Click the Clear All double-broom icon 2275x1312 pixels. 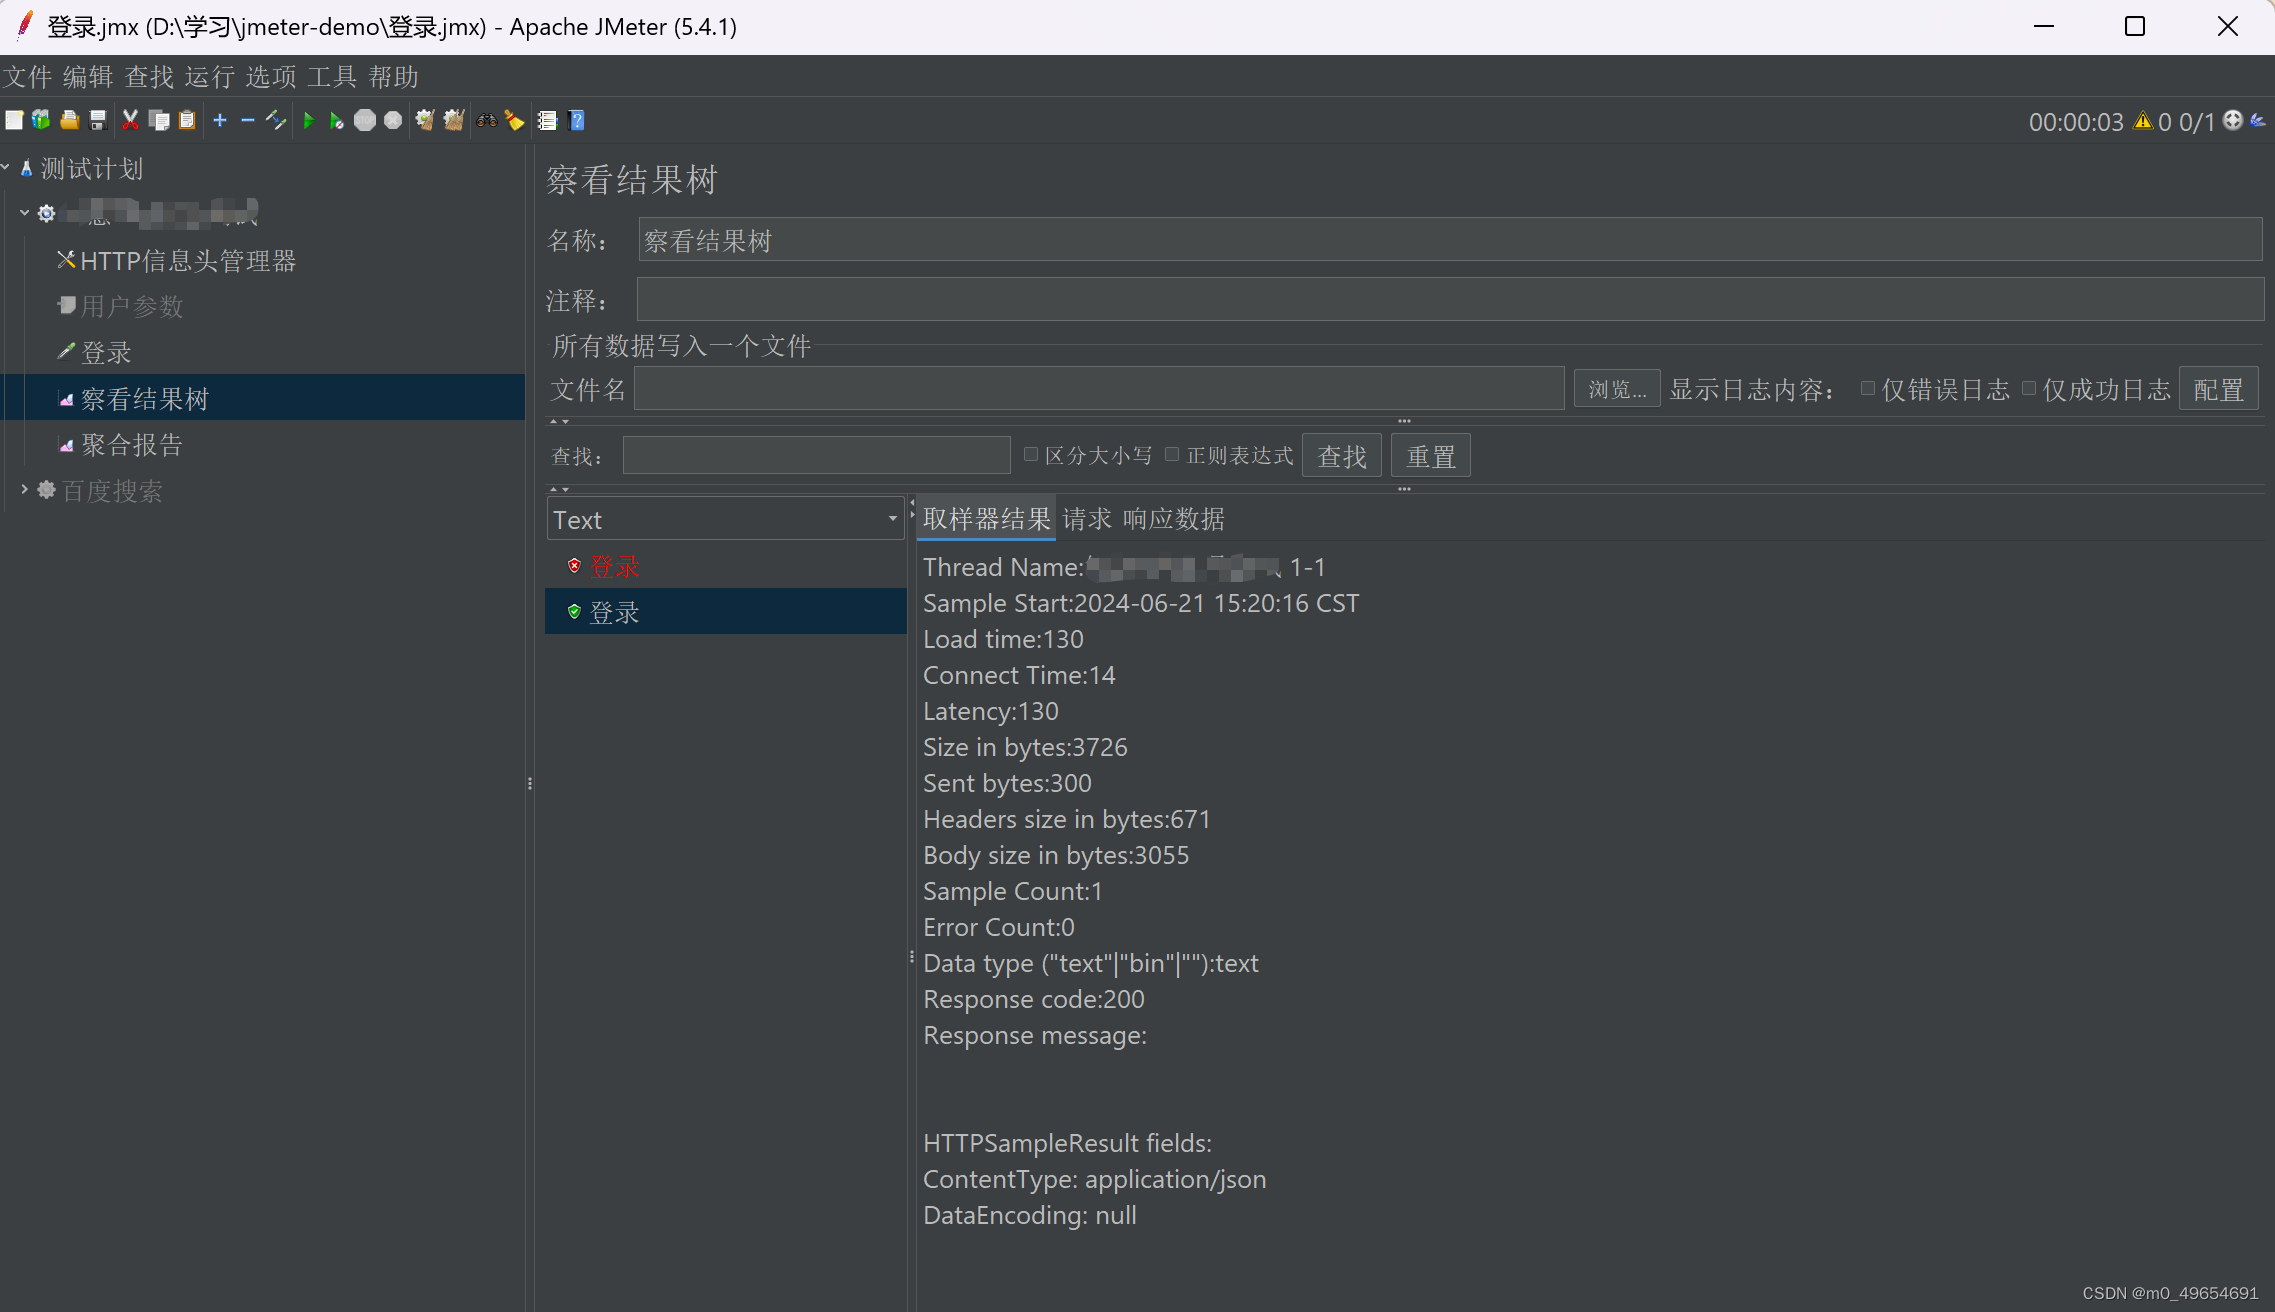454,121
